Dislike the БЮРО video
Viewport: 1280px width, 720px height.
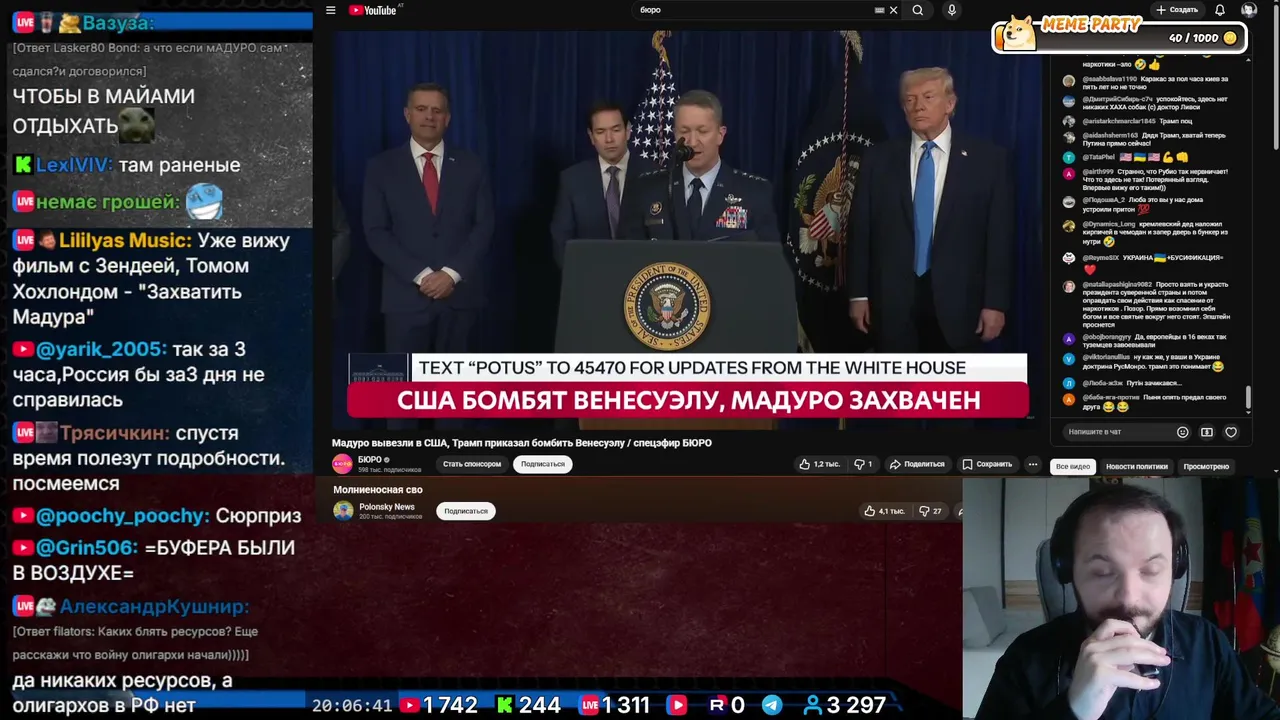tap(863, 464)
